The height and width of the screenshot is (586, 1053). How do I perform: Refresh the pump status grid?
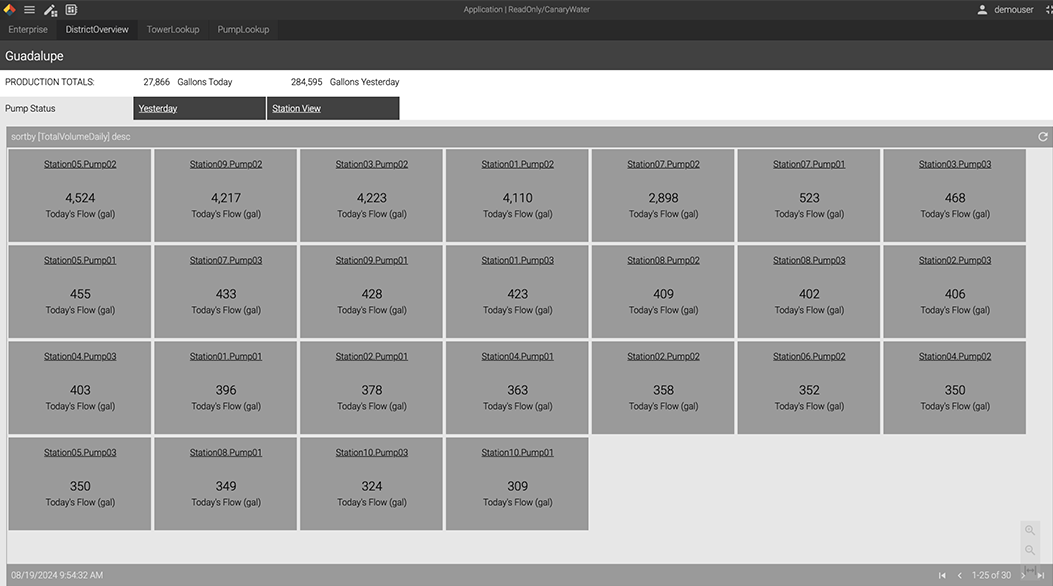(1043, 137)
